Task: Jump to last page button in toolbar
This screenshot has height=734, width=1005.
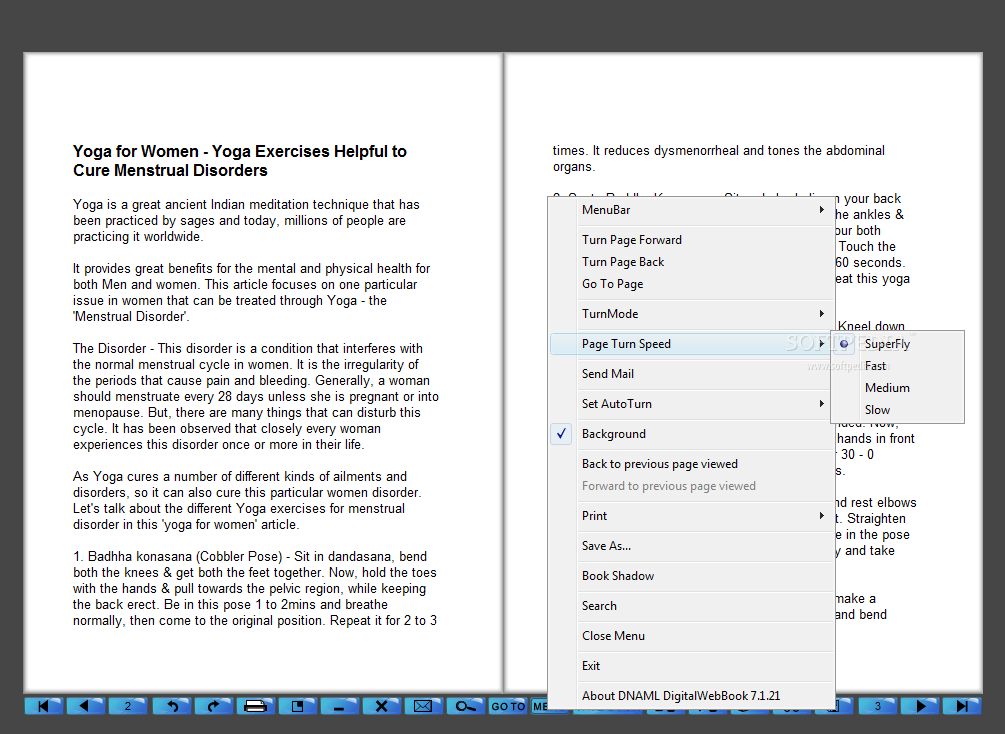Action: pyautogui.click(x=961, y=706)
